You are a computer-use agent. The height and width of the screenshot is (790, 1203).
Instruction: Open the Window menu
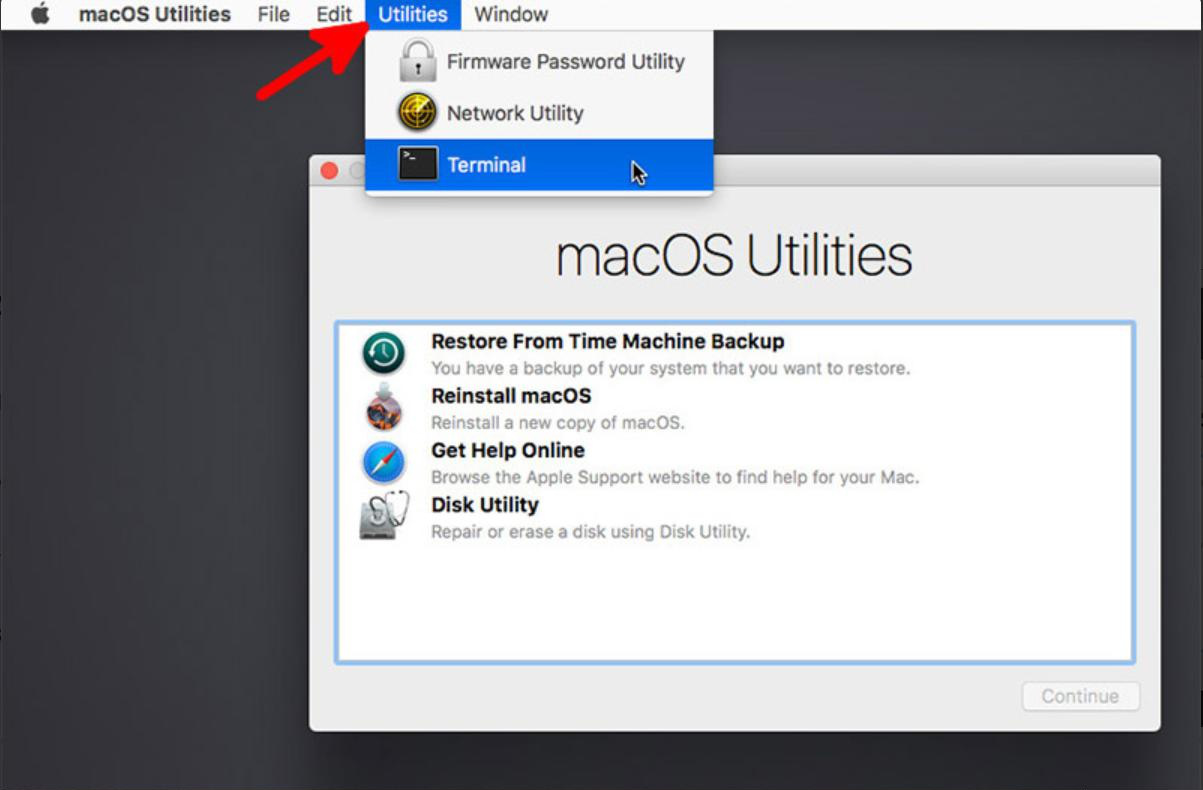pos(510,15)
